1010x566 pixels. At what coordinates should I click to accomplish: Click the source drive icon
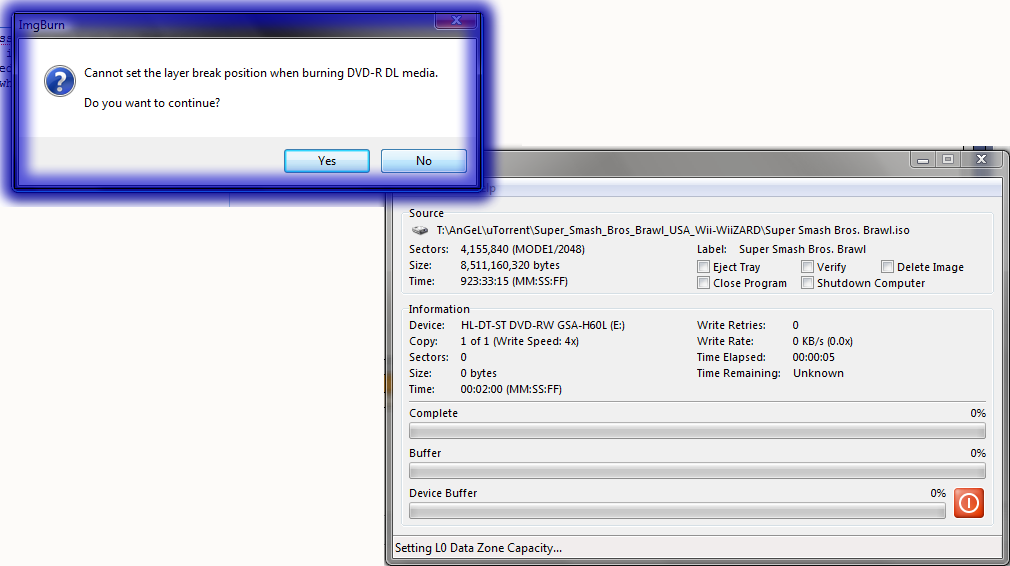(x=420, y=230)
